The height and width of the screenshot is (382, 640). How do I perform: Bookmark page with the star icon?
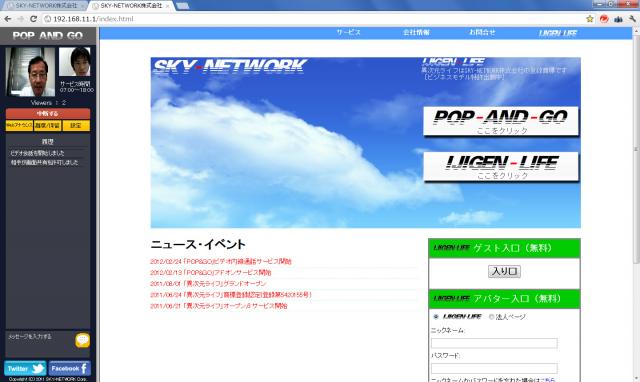(x=590, y=19)
